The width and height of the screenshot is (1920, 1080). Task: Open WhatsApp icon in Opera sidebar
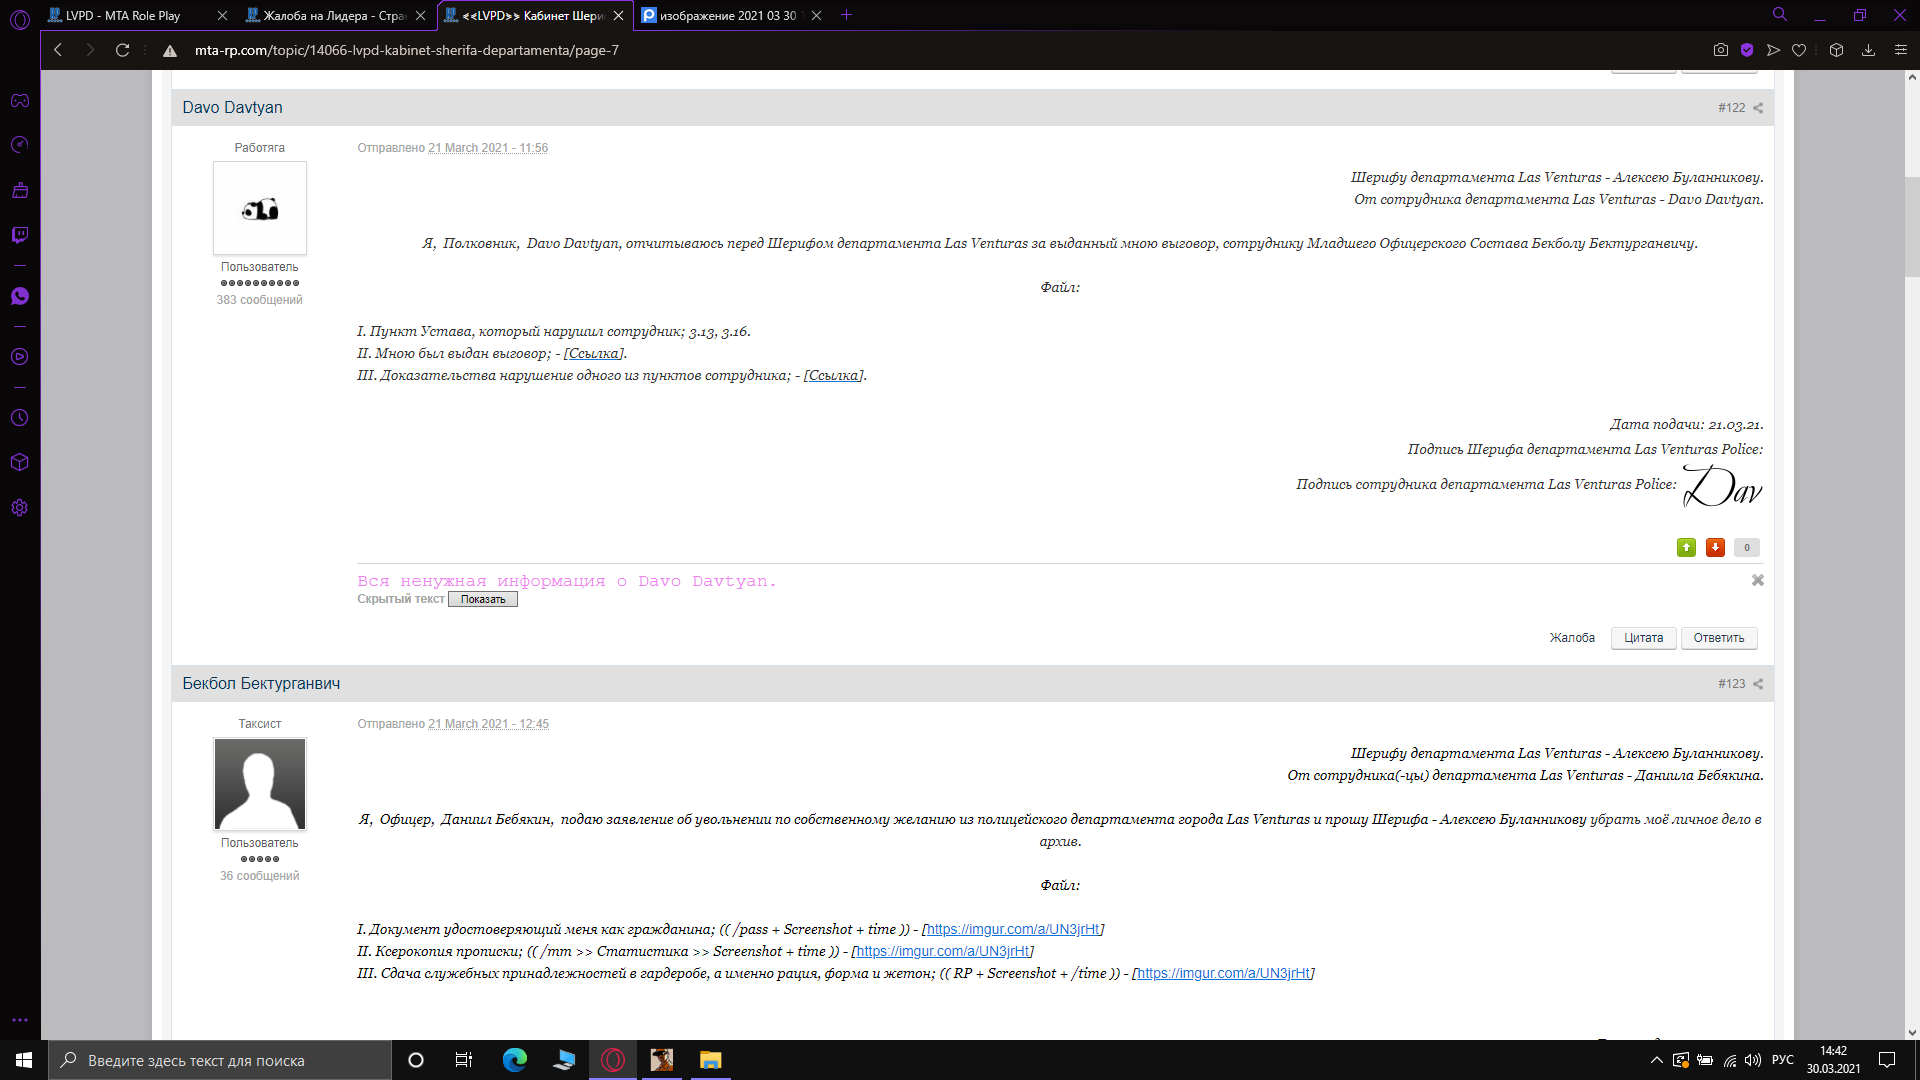click(x=20, y=296)
